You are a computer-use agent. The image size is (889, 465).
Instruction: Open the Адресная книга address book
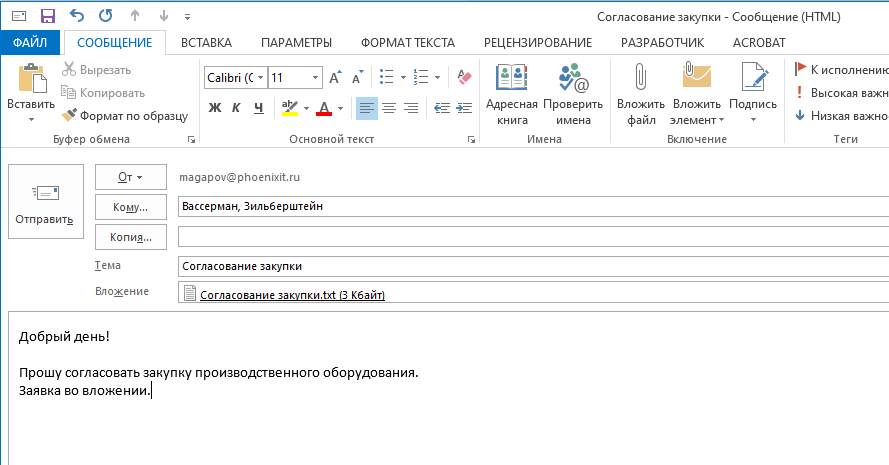click(511, 94)
